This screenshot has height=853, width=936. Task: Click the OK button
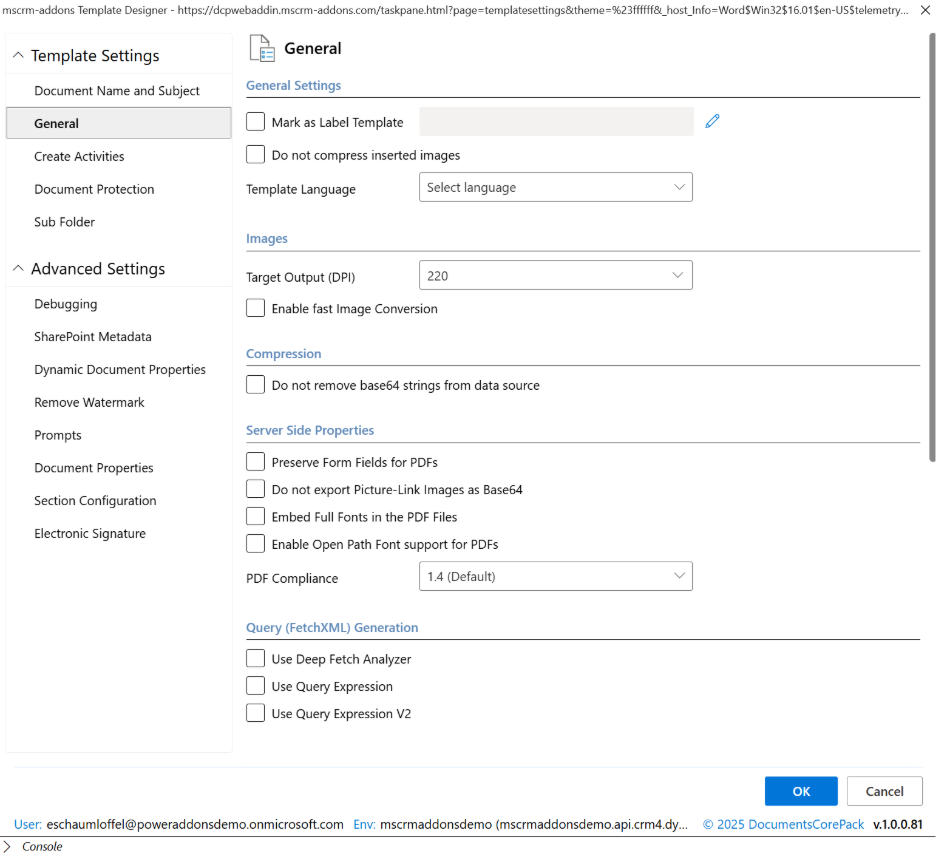[801, 791]
